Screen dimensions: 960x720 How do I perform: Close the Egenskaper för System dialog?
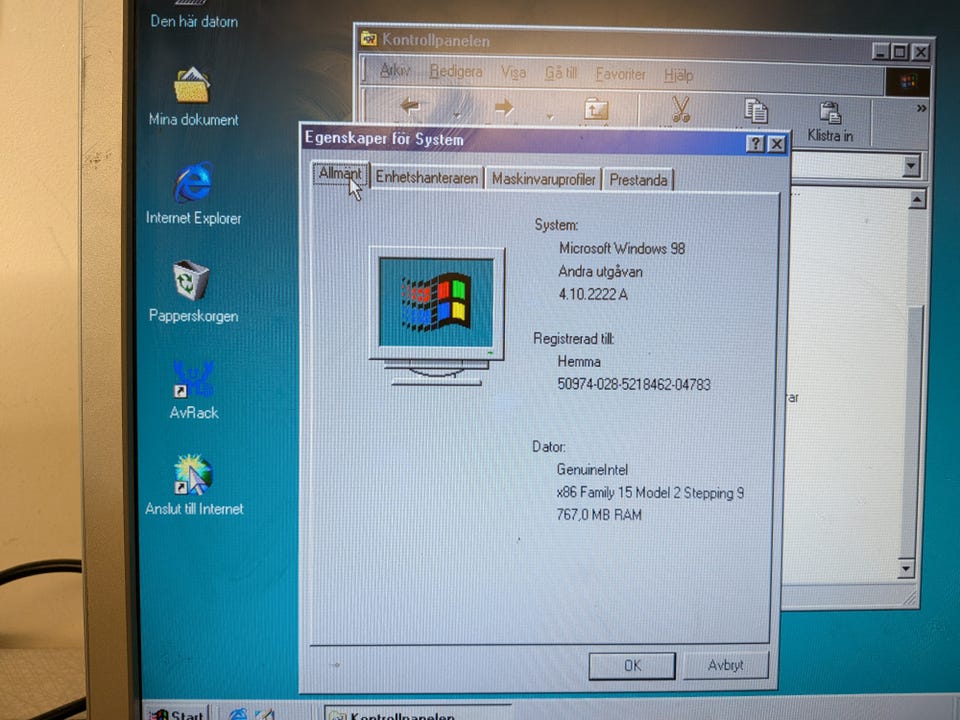pyautogui.click(x=776, y=144)
